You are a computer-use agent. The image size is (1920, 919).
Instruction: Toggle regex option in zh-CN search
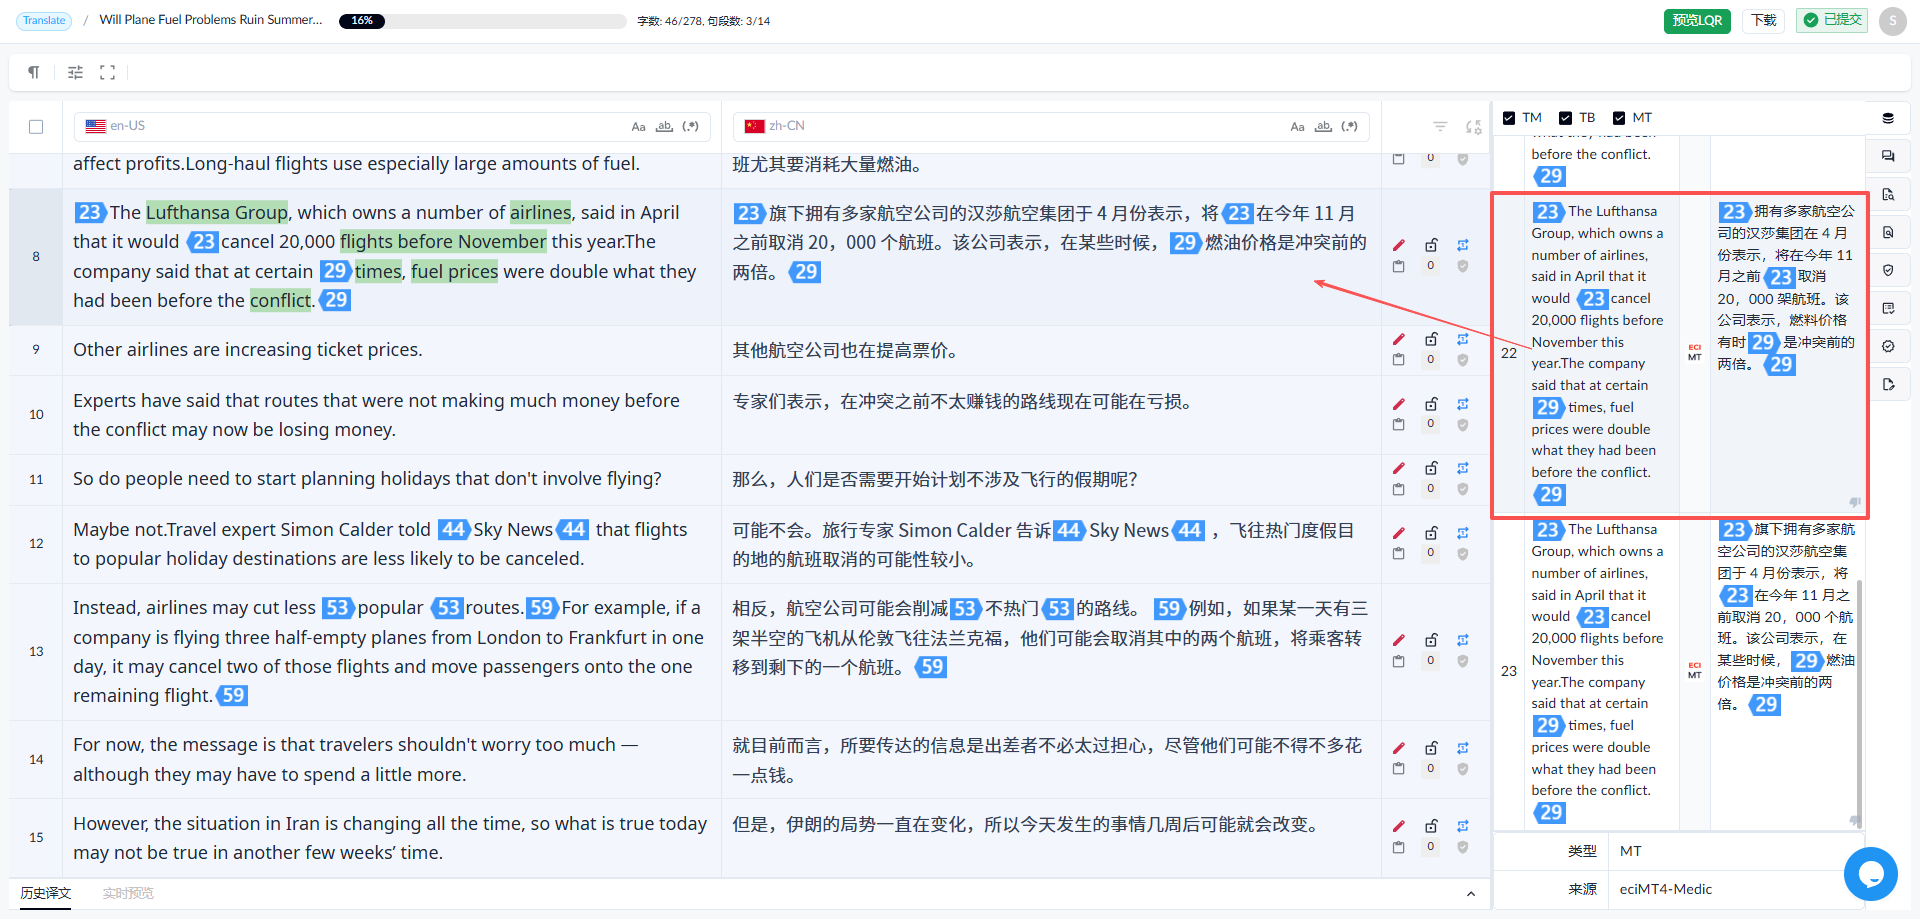click(1350, 127)
